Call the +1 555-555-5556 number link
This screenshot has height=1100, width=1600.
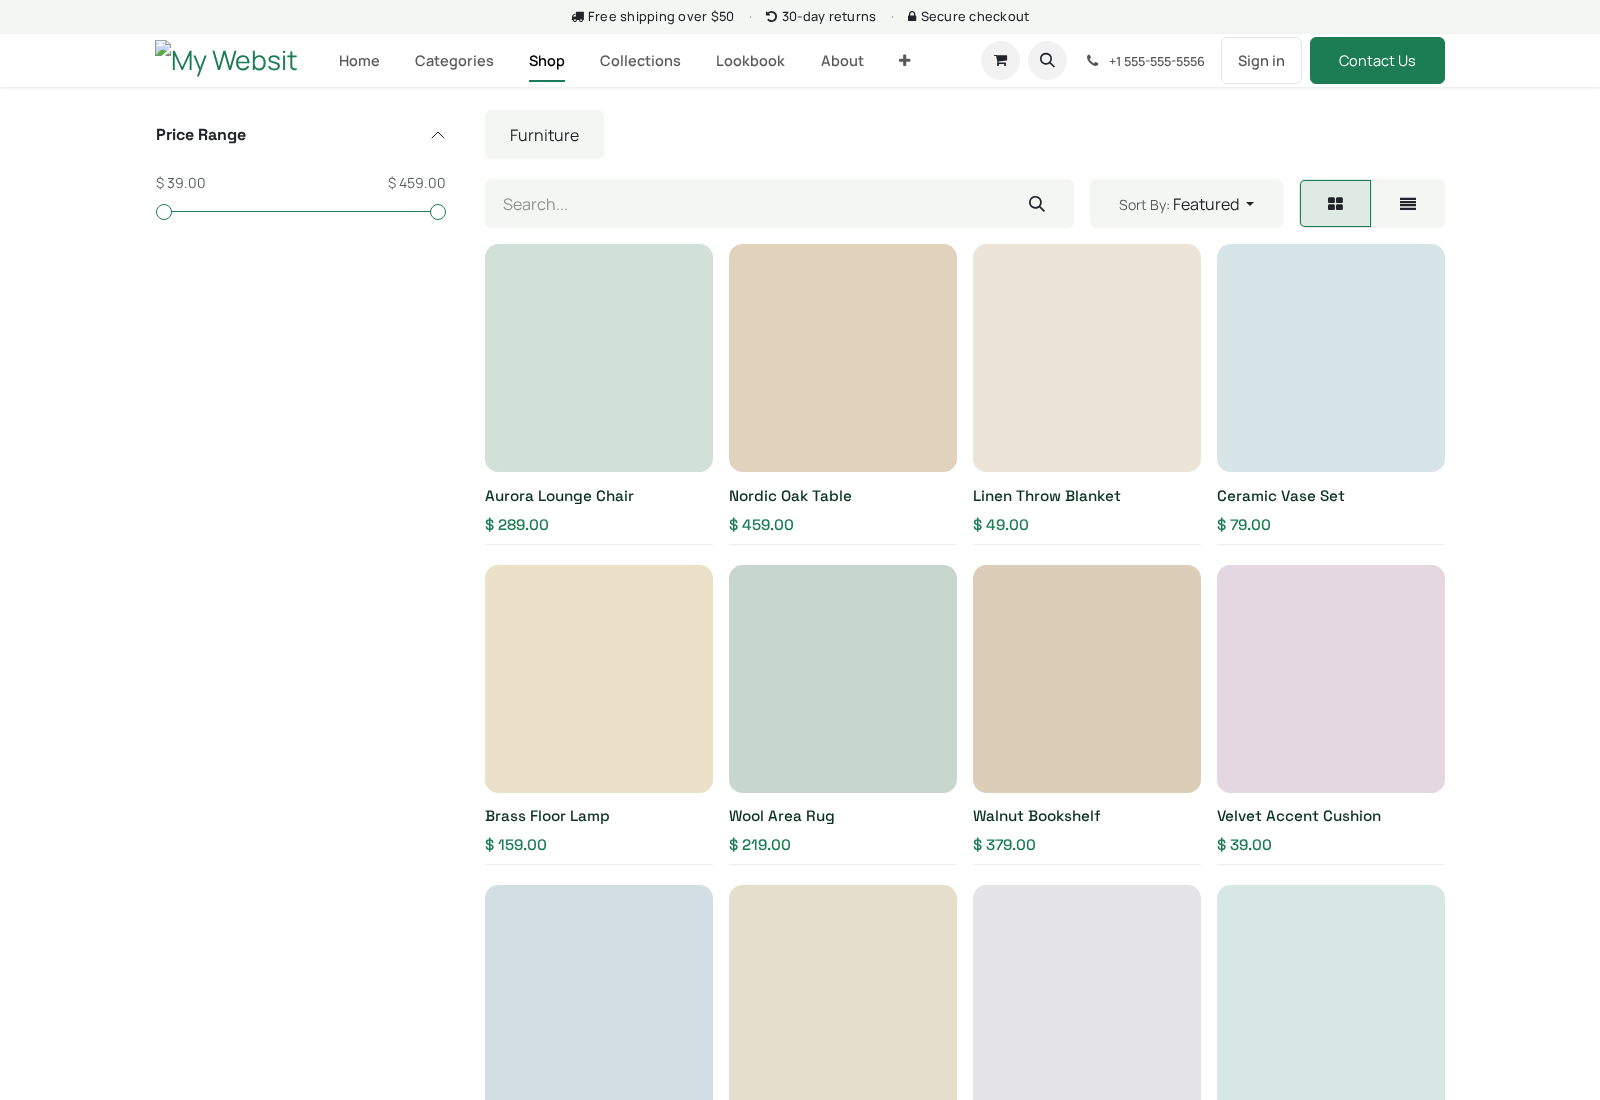1157,62
